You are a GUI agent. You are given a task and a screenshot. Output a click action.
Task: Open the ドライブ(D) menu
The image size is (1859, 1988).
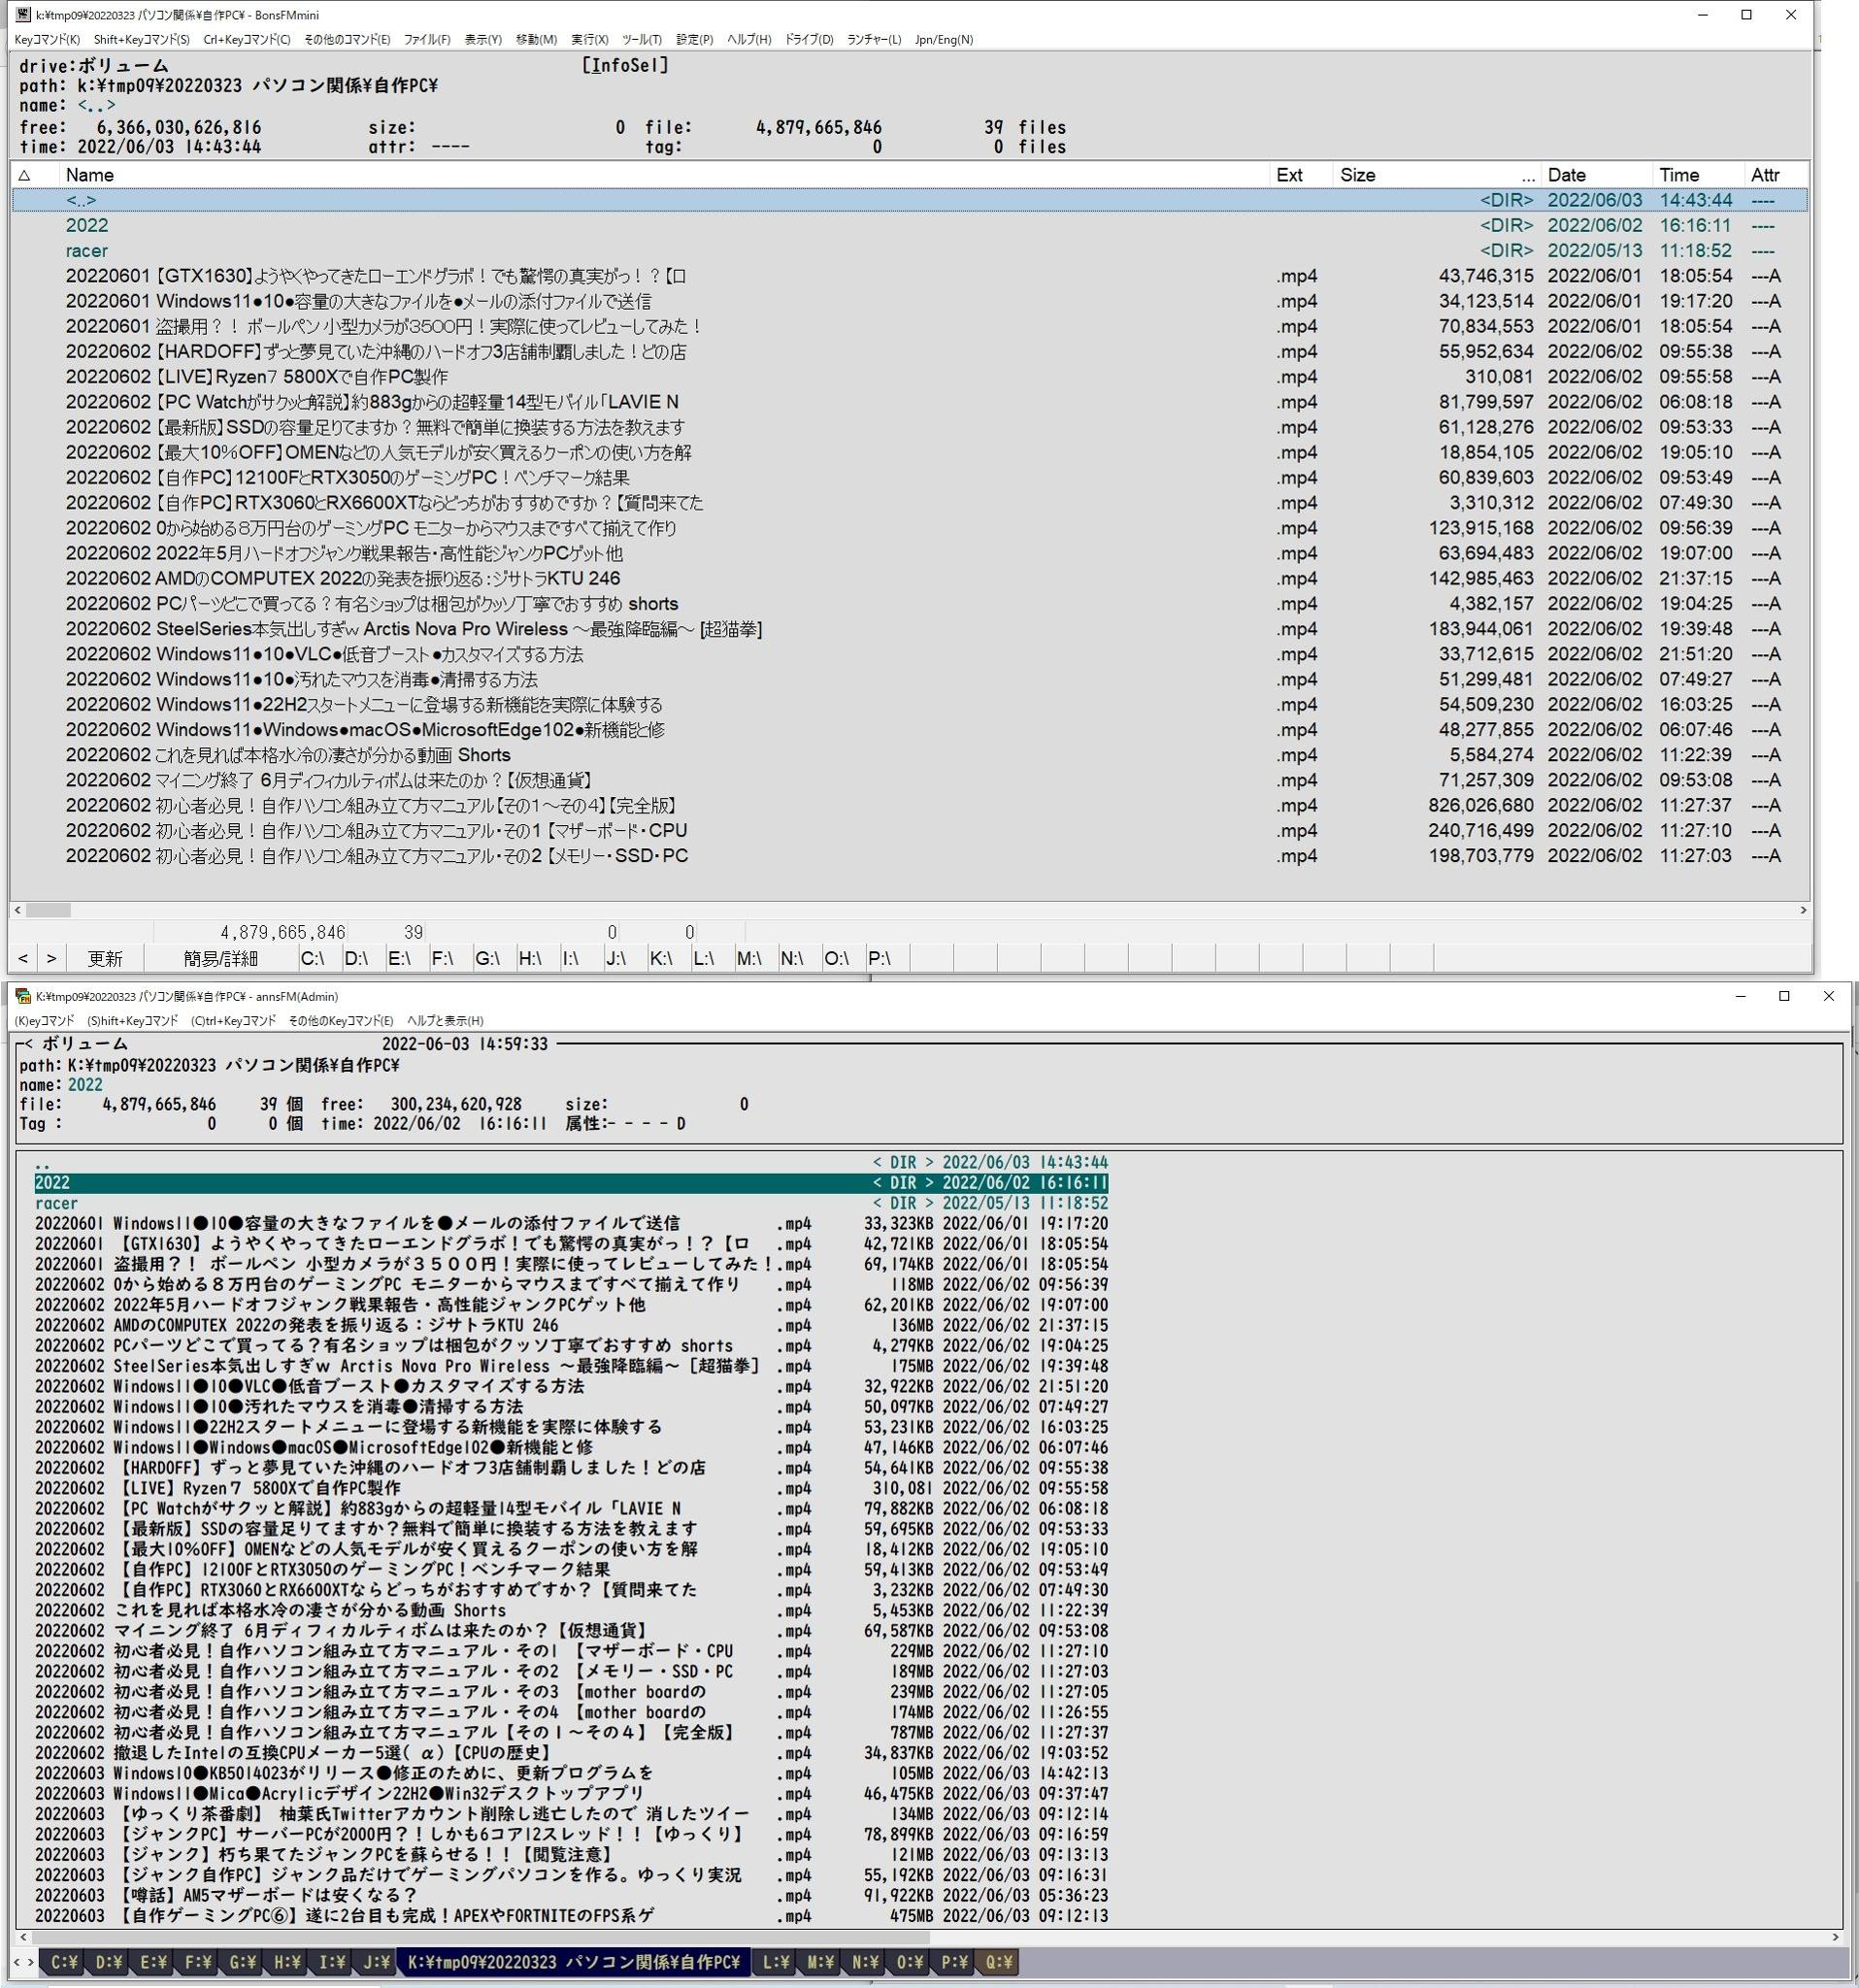(x=808, y=40)
